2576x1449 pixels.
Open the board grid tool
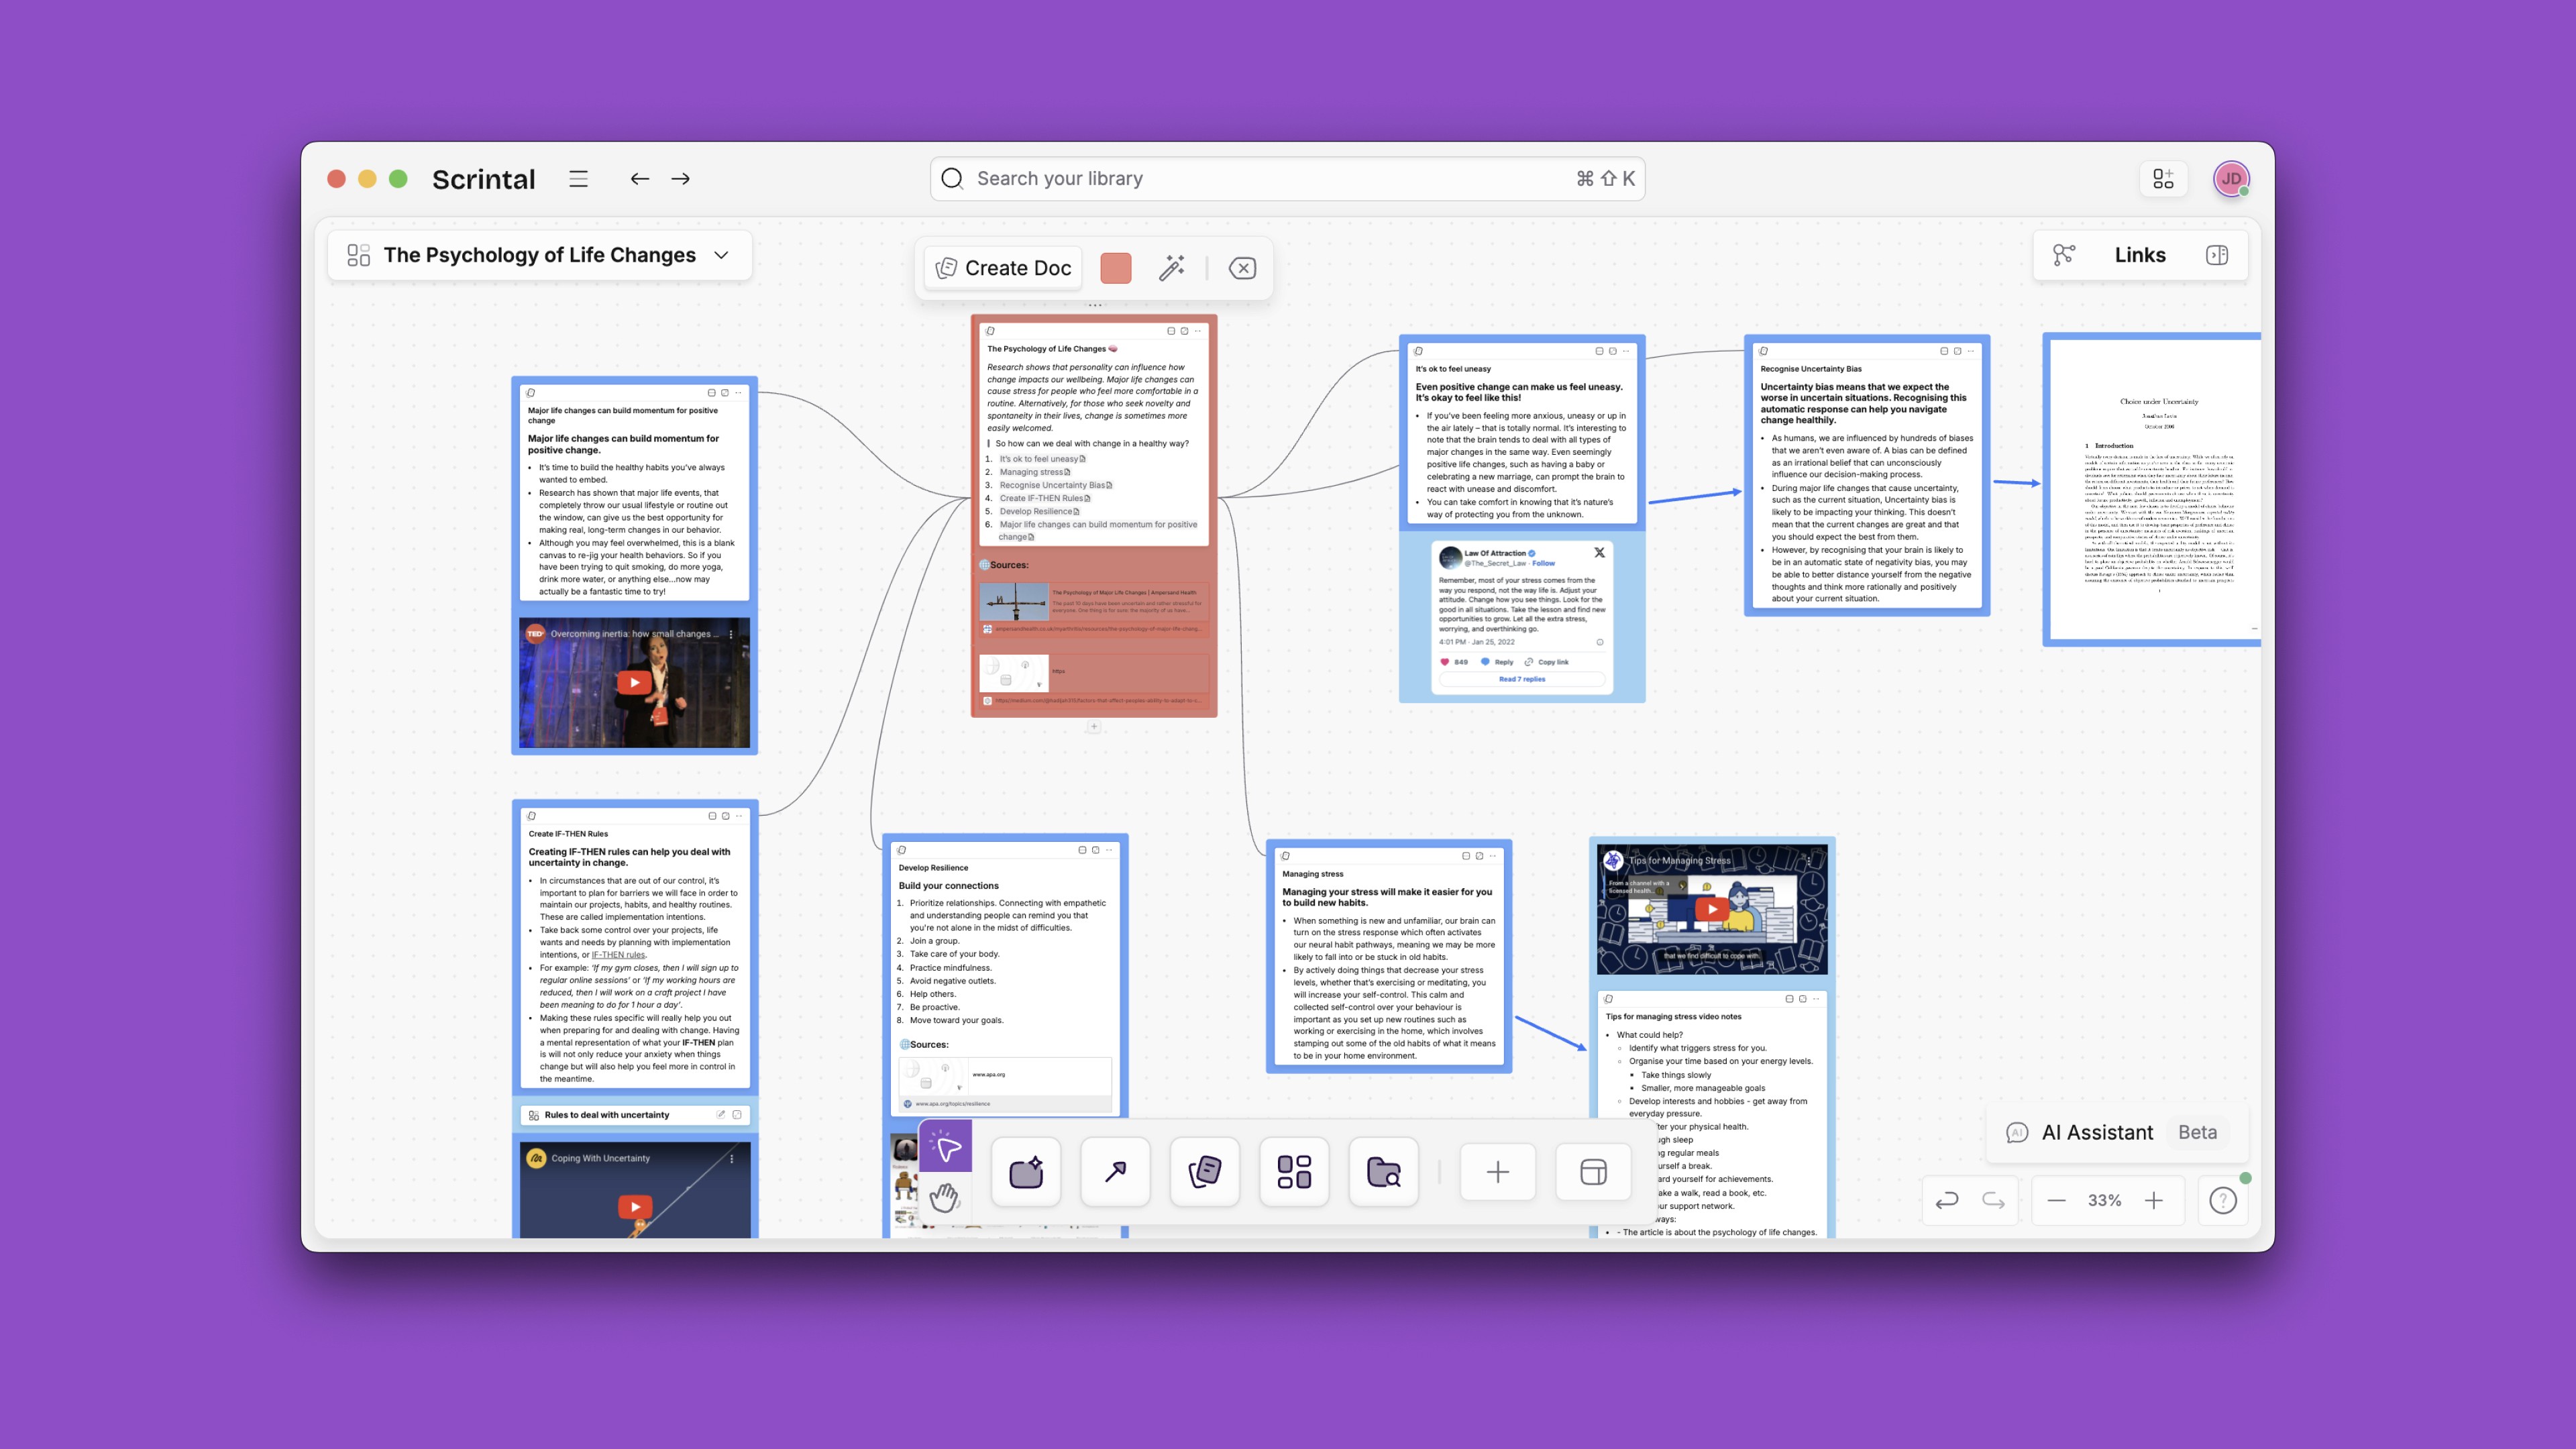coord(1294,1172)
